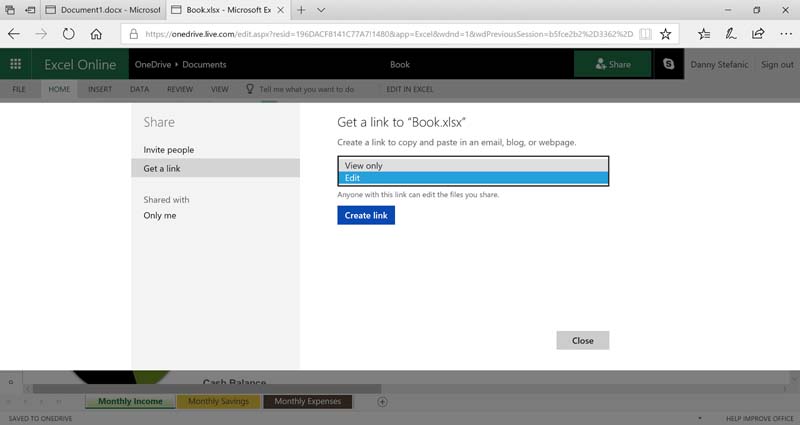This screenshot has width=800, height=425.
Task: Select Invite people in Share panel
Action: pyautogui.click(x=168, y=149)
